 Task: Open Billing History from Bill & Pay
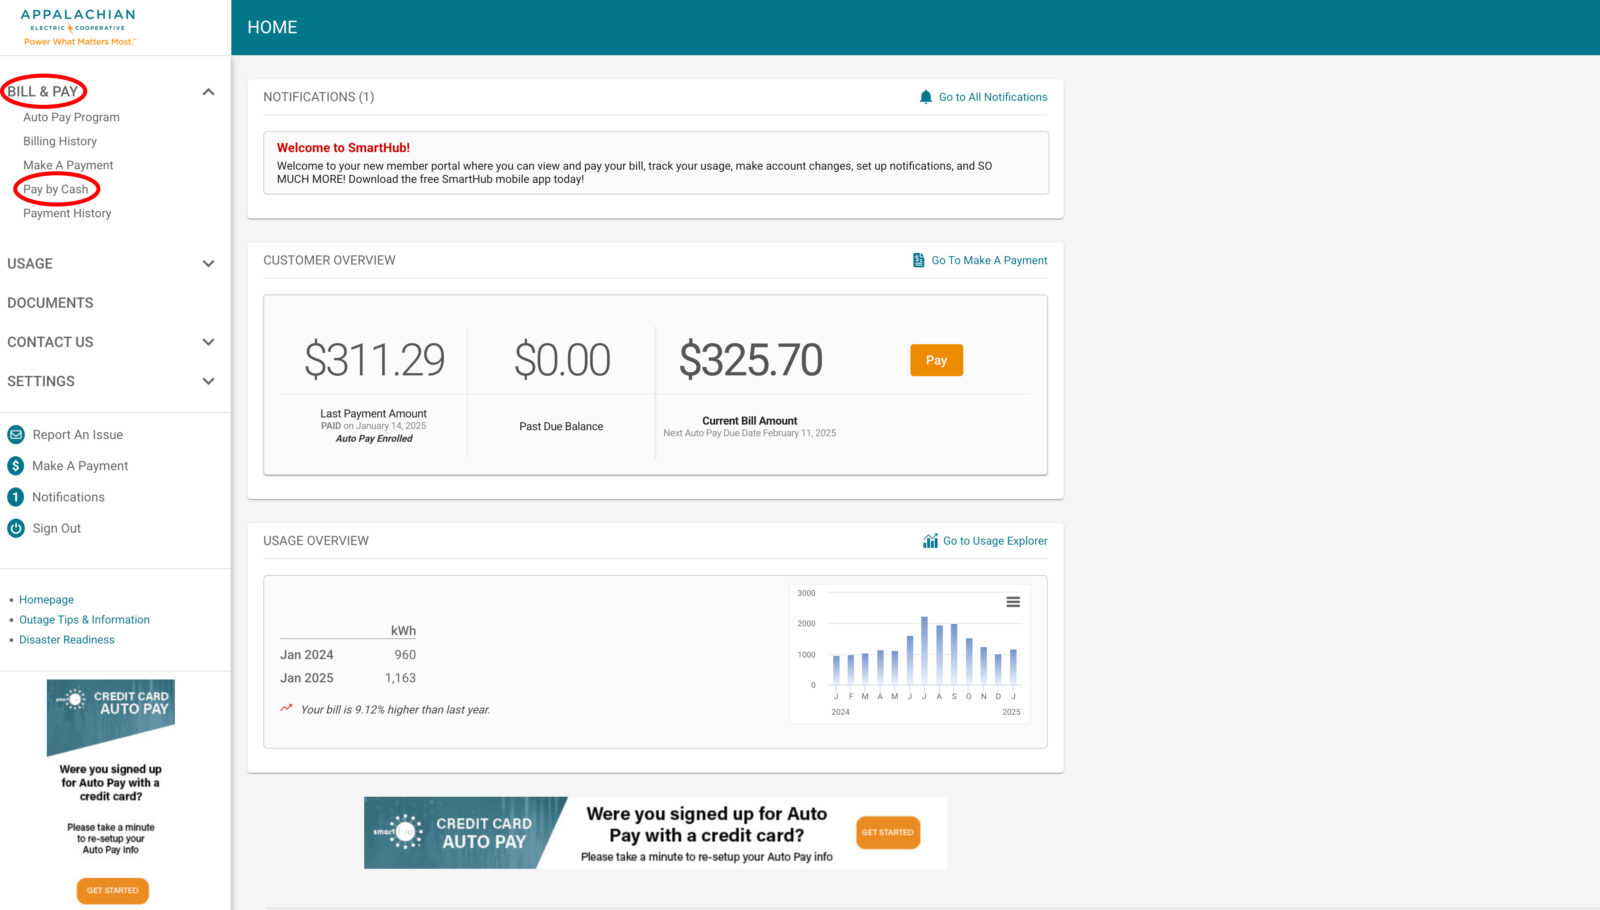click(60, 141)
